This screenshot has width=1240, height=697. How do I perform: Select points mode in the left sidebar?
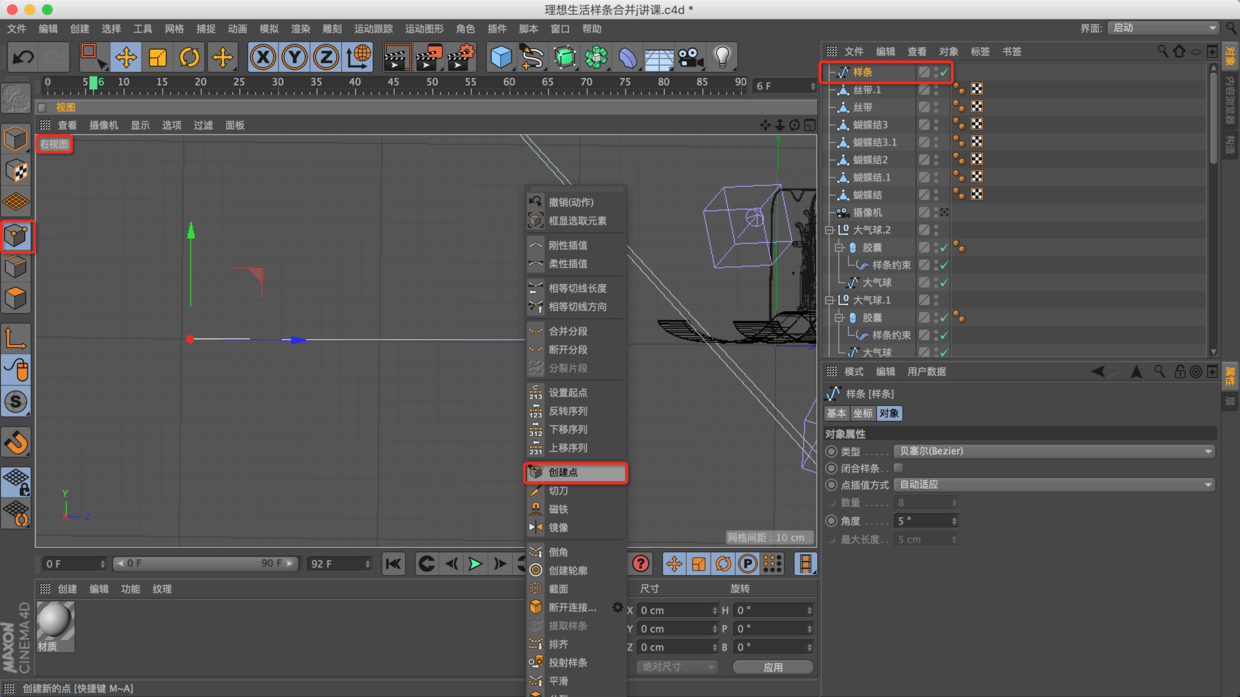[x=16, y=236]
